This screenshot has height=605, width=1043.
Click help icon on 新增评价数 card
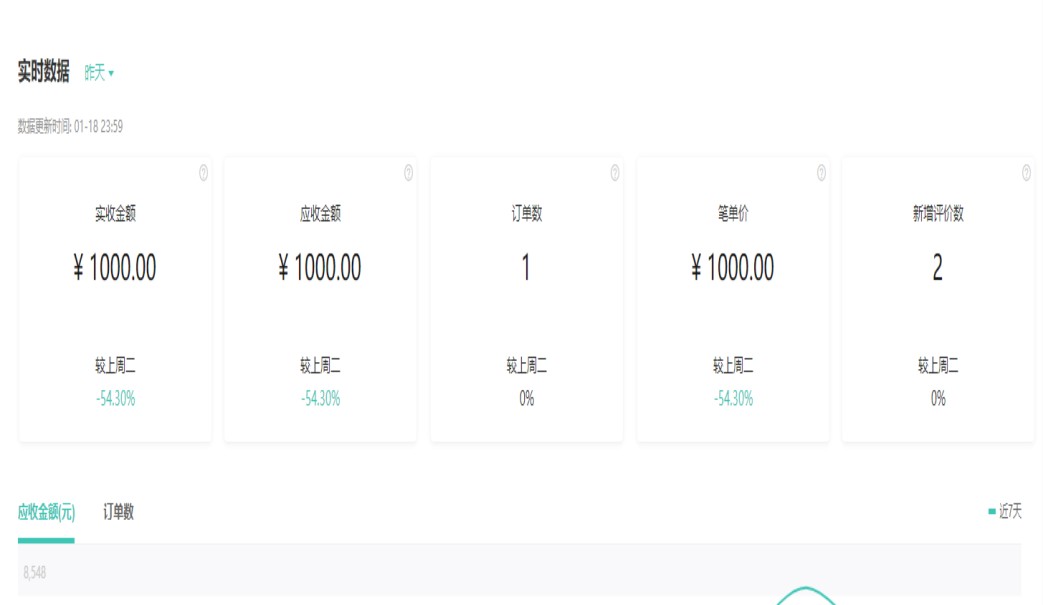coord(1026,173)
